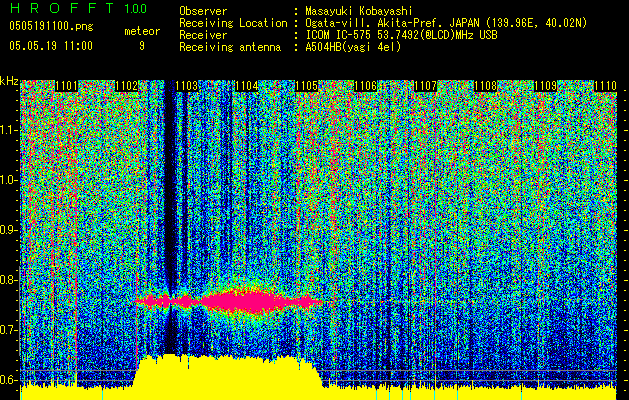The width and height of the screenshot is (629, 400).
Task: Click the Observer name Masayuki Kobayashi
Action: pyautogui.click(x=359, y=11)
